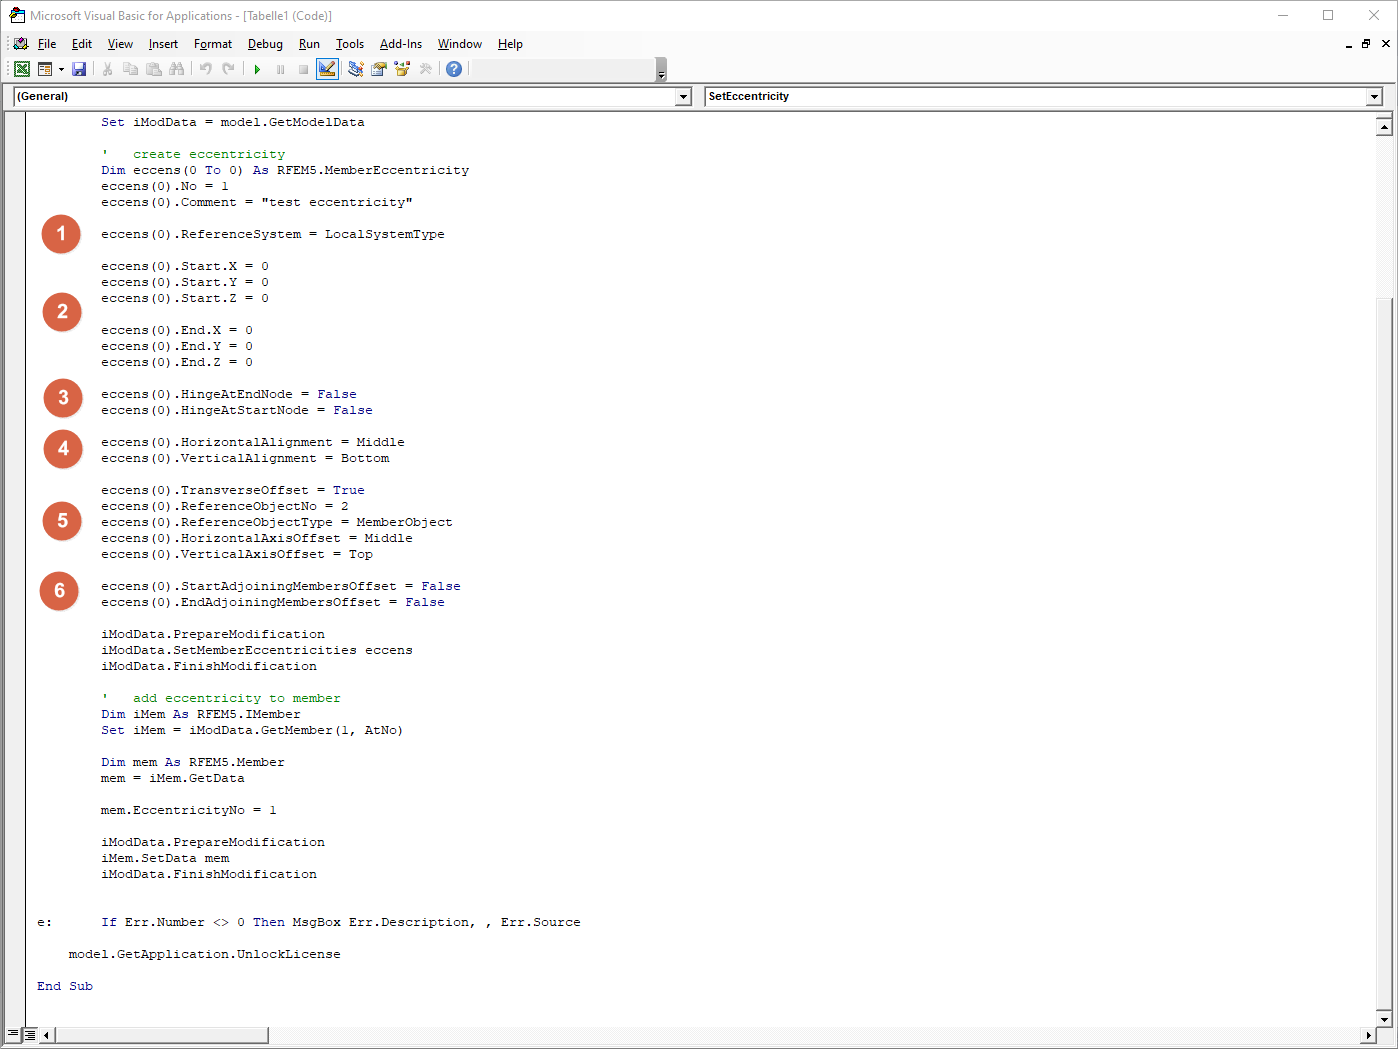Click 'Dim mem As RFEM5.Member' line
This screenshot has width=1398, height=1049.
[192, 762]
